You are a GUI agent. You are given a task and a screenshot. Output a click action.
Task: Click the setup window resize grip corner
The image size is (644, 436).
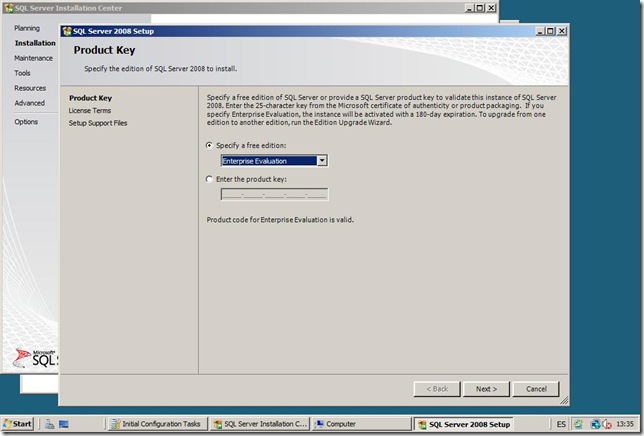click(x=564, y=400)
